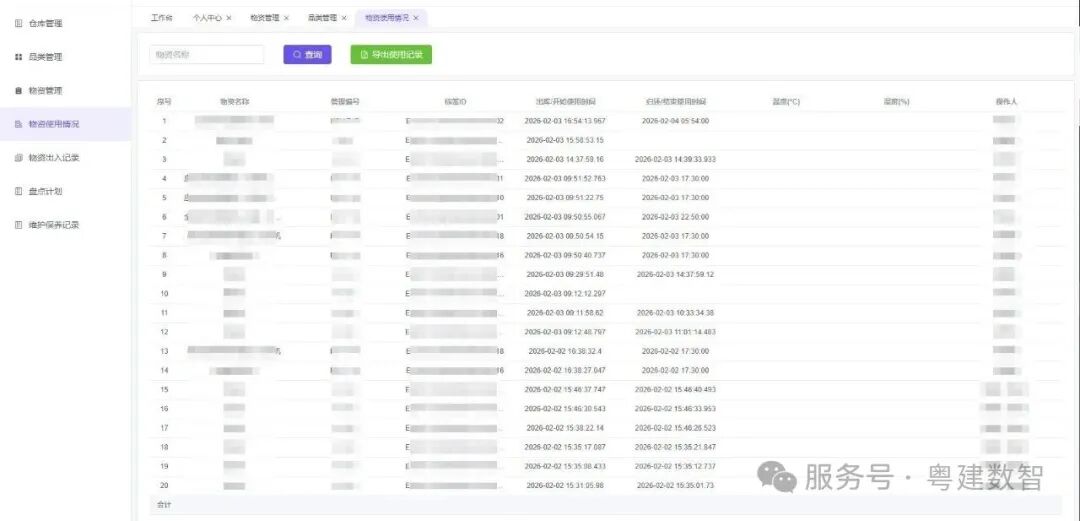The width and height of the screenshot is (1080, 521).
Task: Click the green 导出使用记录 export button
Action: (x=391, y=54)
